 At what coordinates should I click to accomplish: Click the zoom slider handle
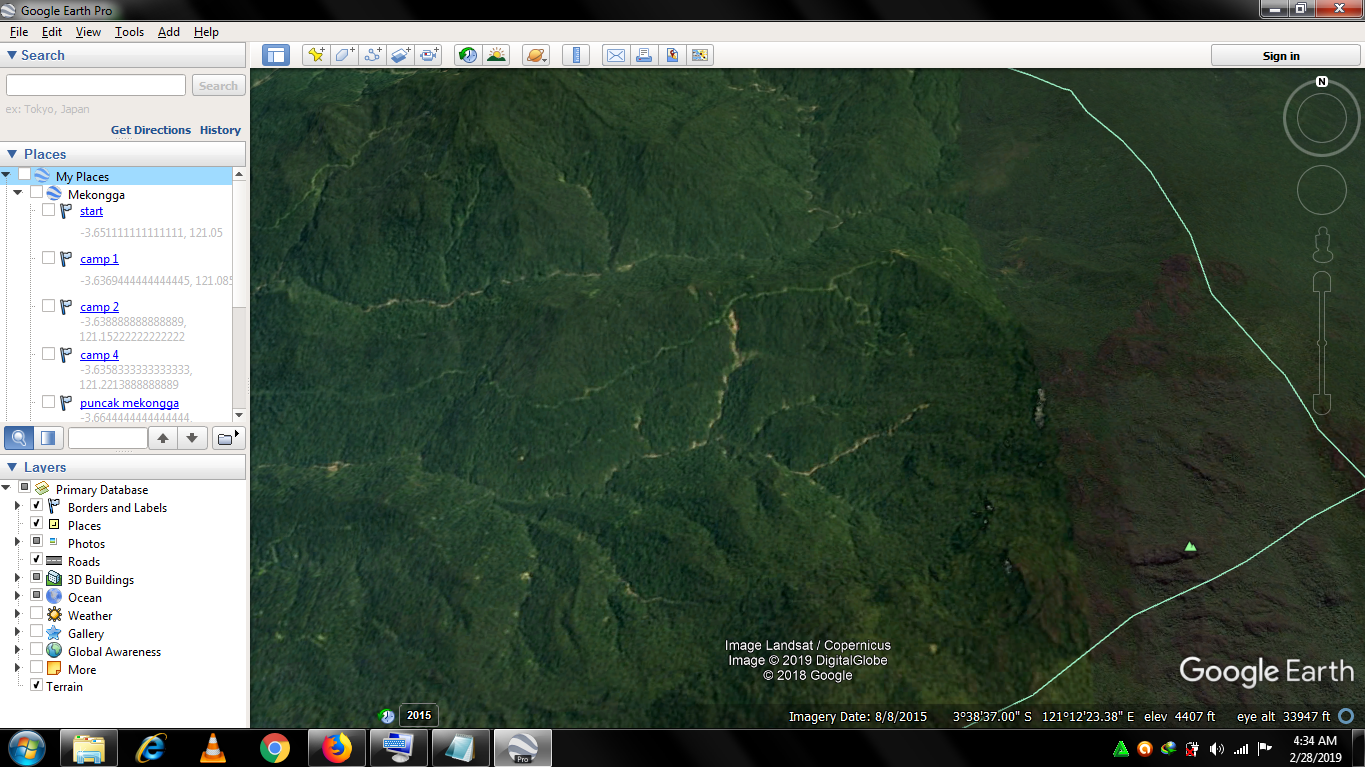point(1322,343)
